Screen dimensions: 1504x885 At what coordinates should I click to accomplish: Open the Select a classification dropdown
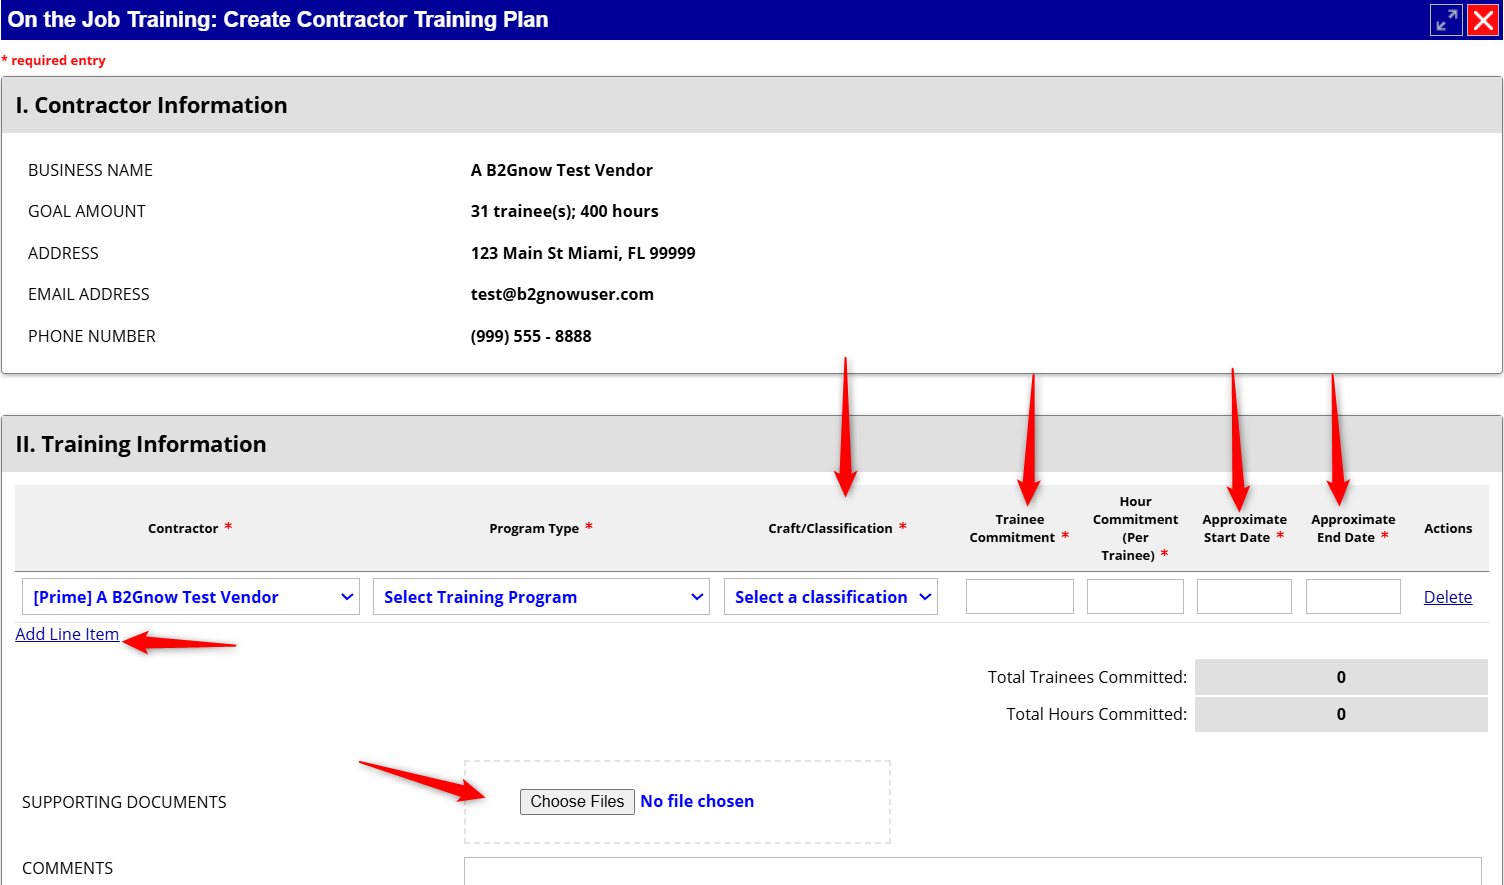(830, 597)
